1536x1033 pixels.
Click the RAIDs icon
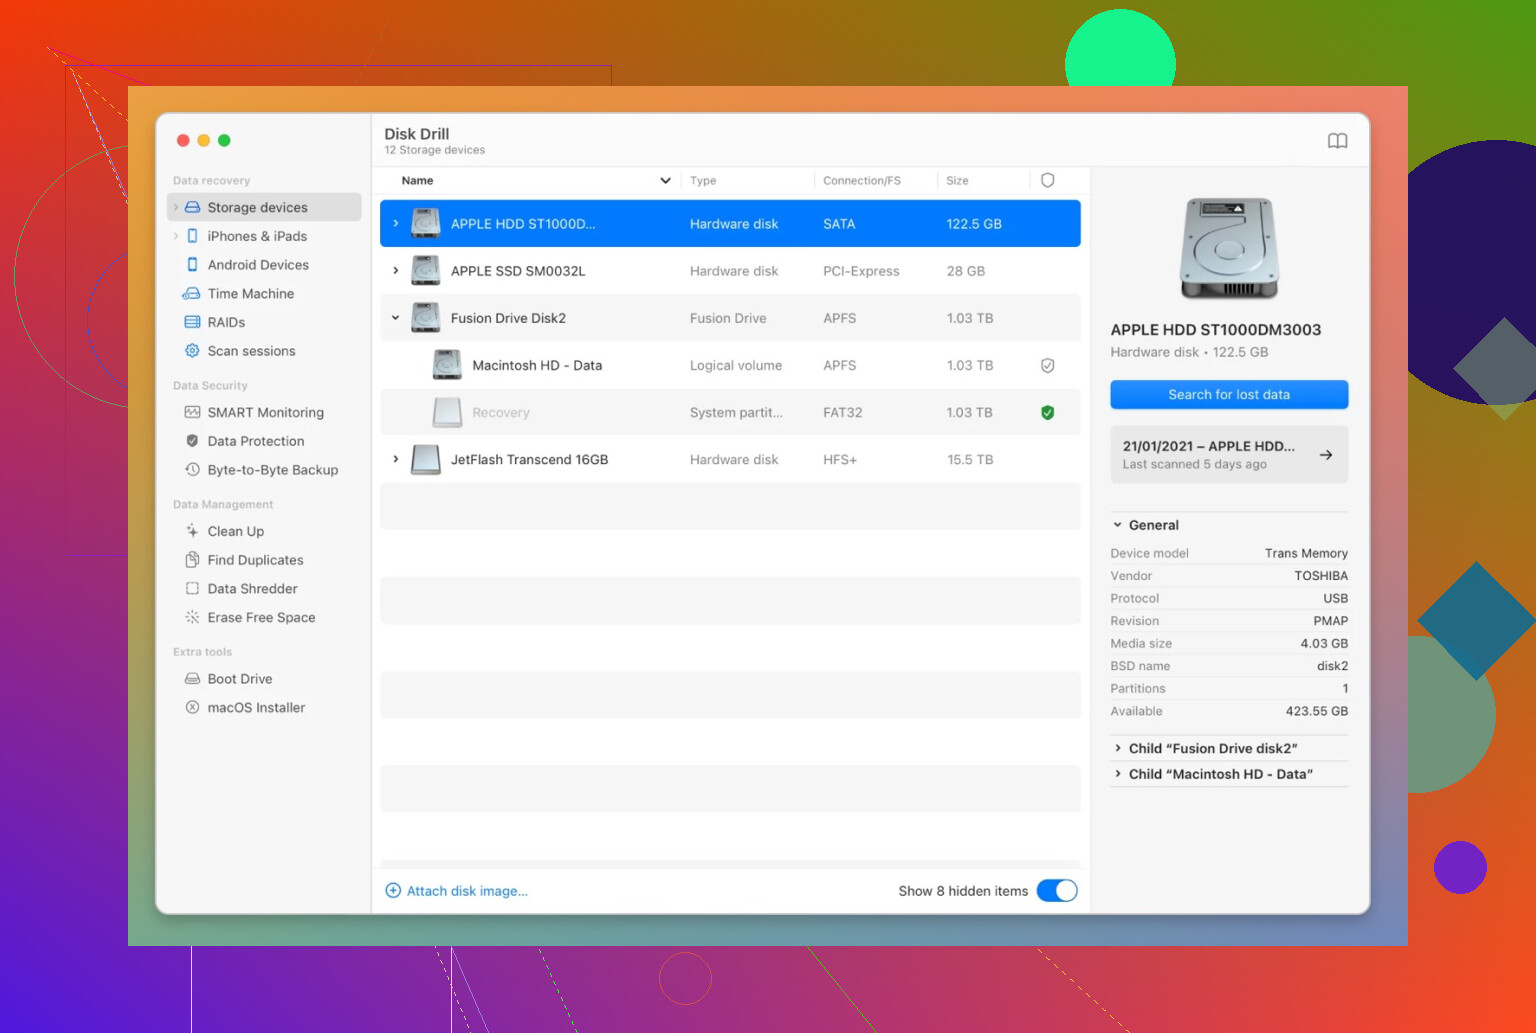point(192,322)
